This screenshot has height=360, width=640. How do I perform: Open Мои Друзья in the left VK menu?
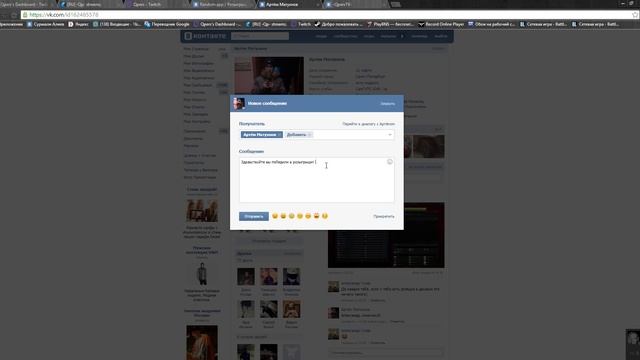point(194,56)
